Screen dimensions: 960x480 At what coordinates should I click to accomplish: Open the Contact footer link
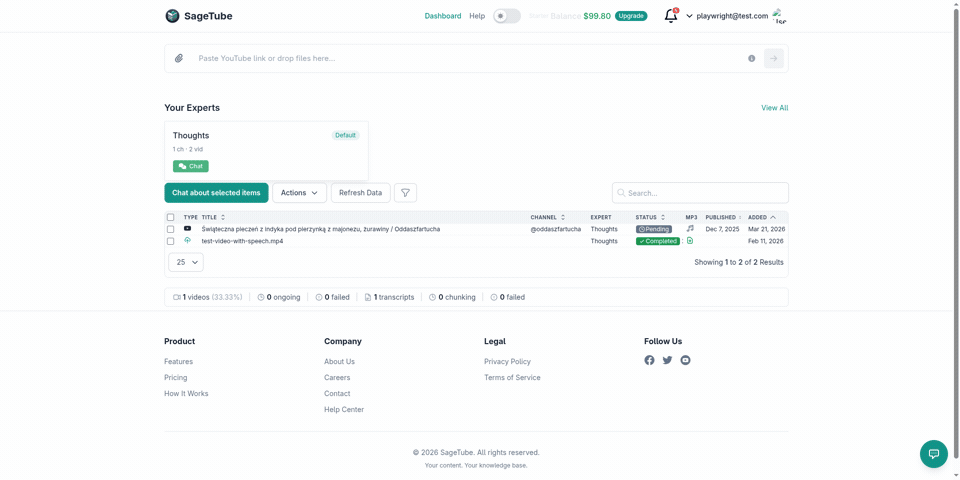[x=337, y=394]
